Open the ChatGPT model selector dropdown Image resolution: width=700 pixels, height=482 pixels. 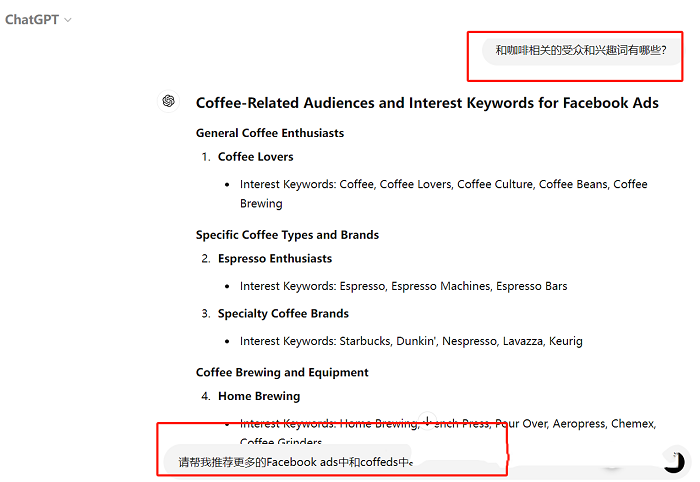coord(38,20)
